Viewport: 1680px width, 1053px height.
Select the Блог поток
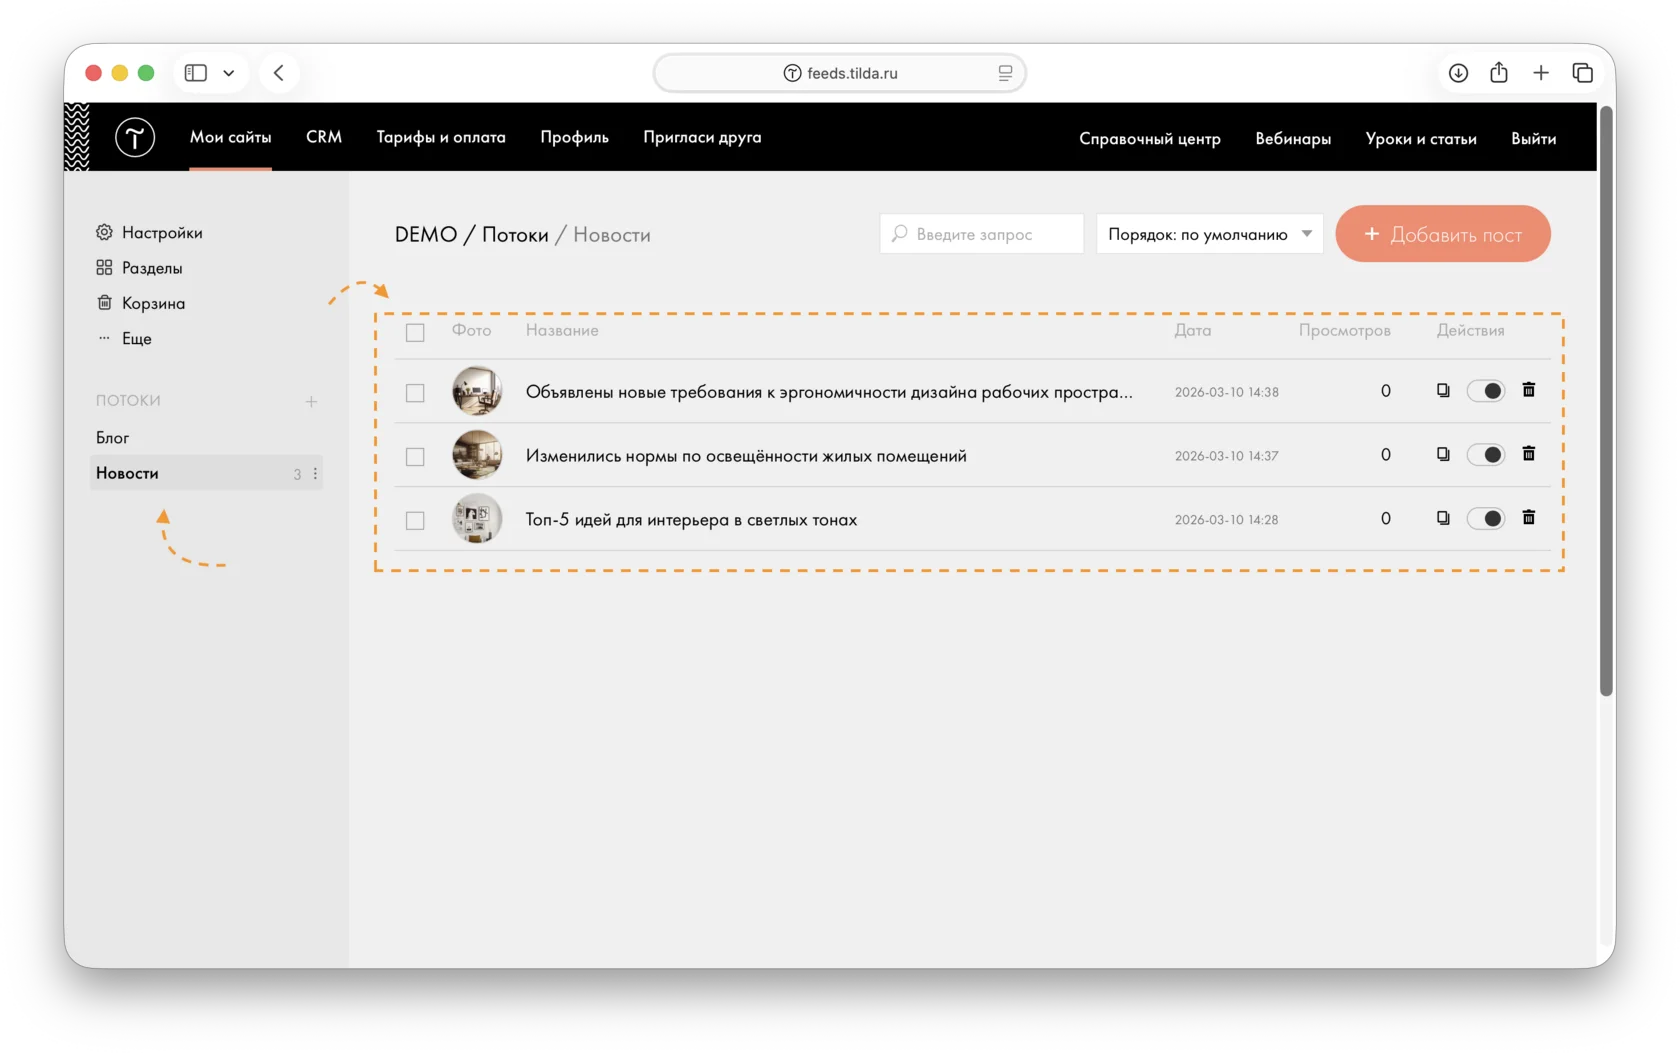coord(113,438)
